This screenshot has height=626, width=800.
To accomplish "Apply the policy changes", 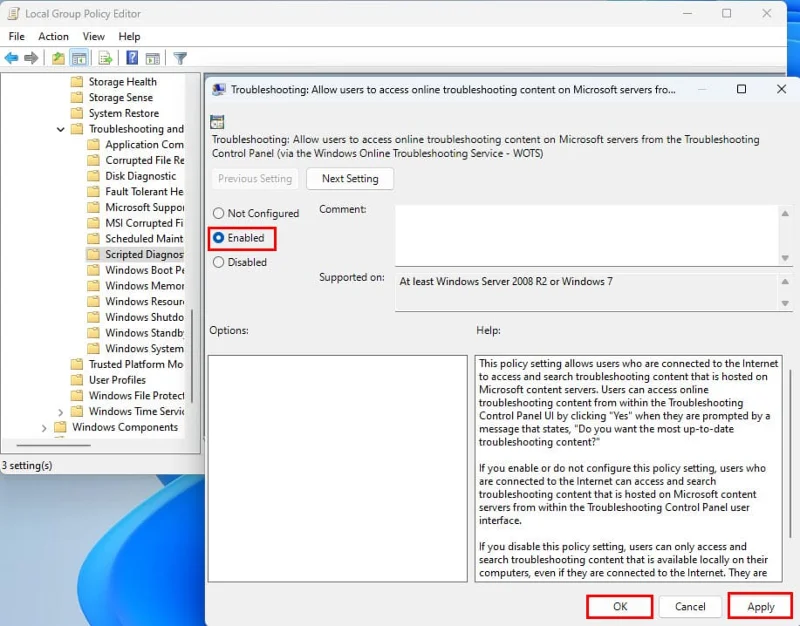I will pos(759,607).
